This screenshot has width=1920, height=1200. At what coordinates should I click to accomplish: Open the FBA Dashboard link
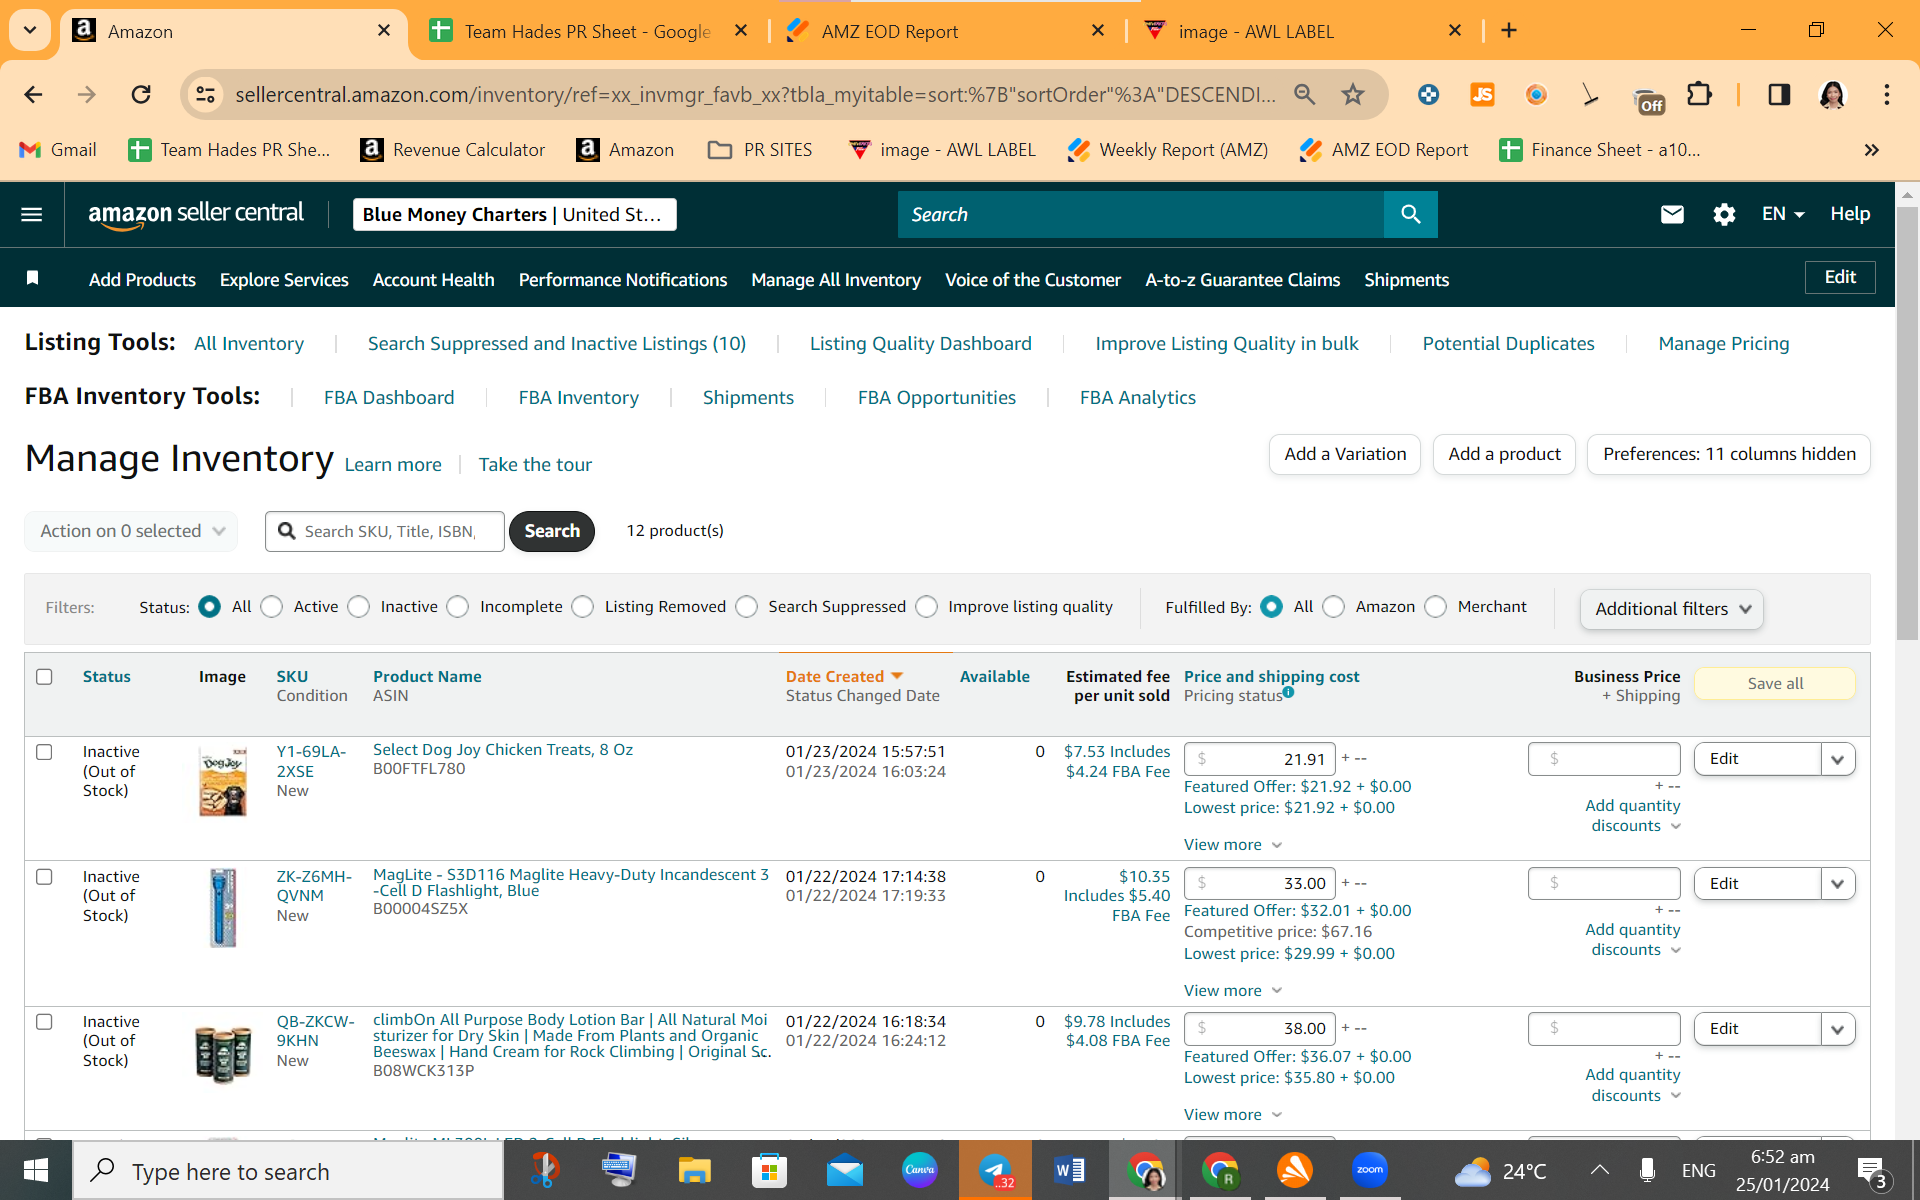[x=389, y=397]
